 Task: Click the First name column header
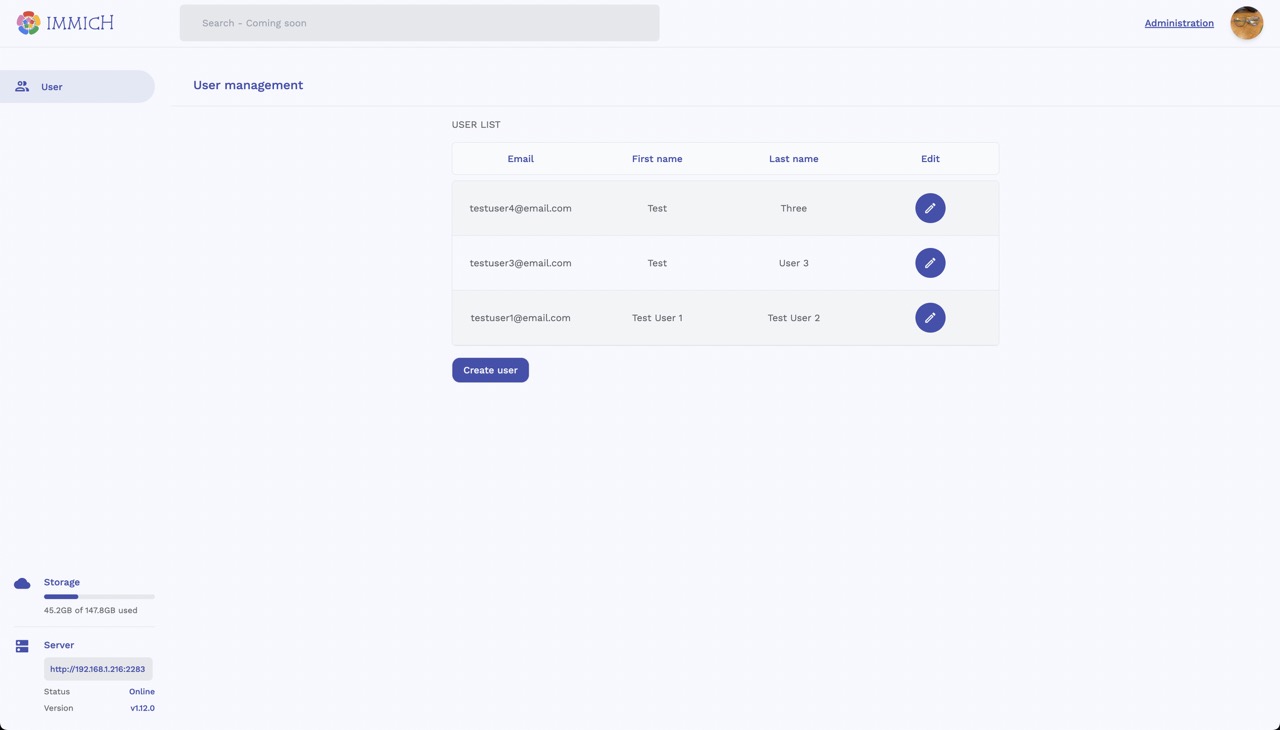[x=657, y=158]
